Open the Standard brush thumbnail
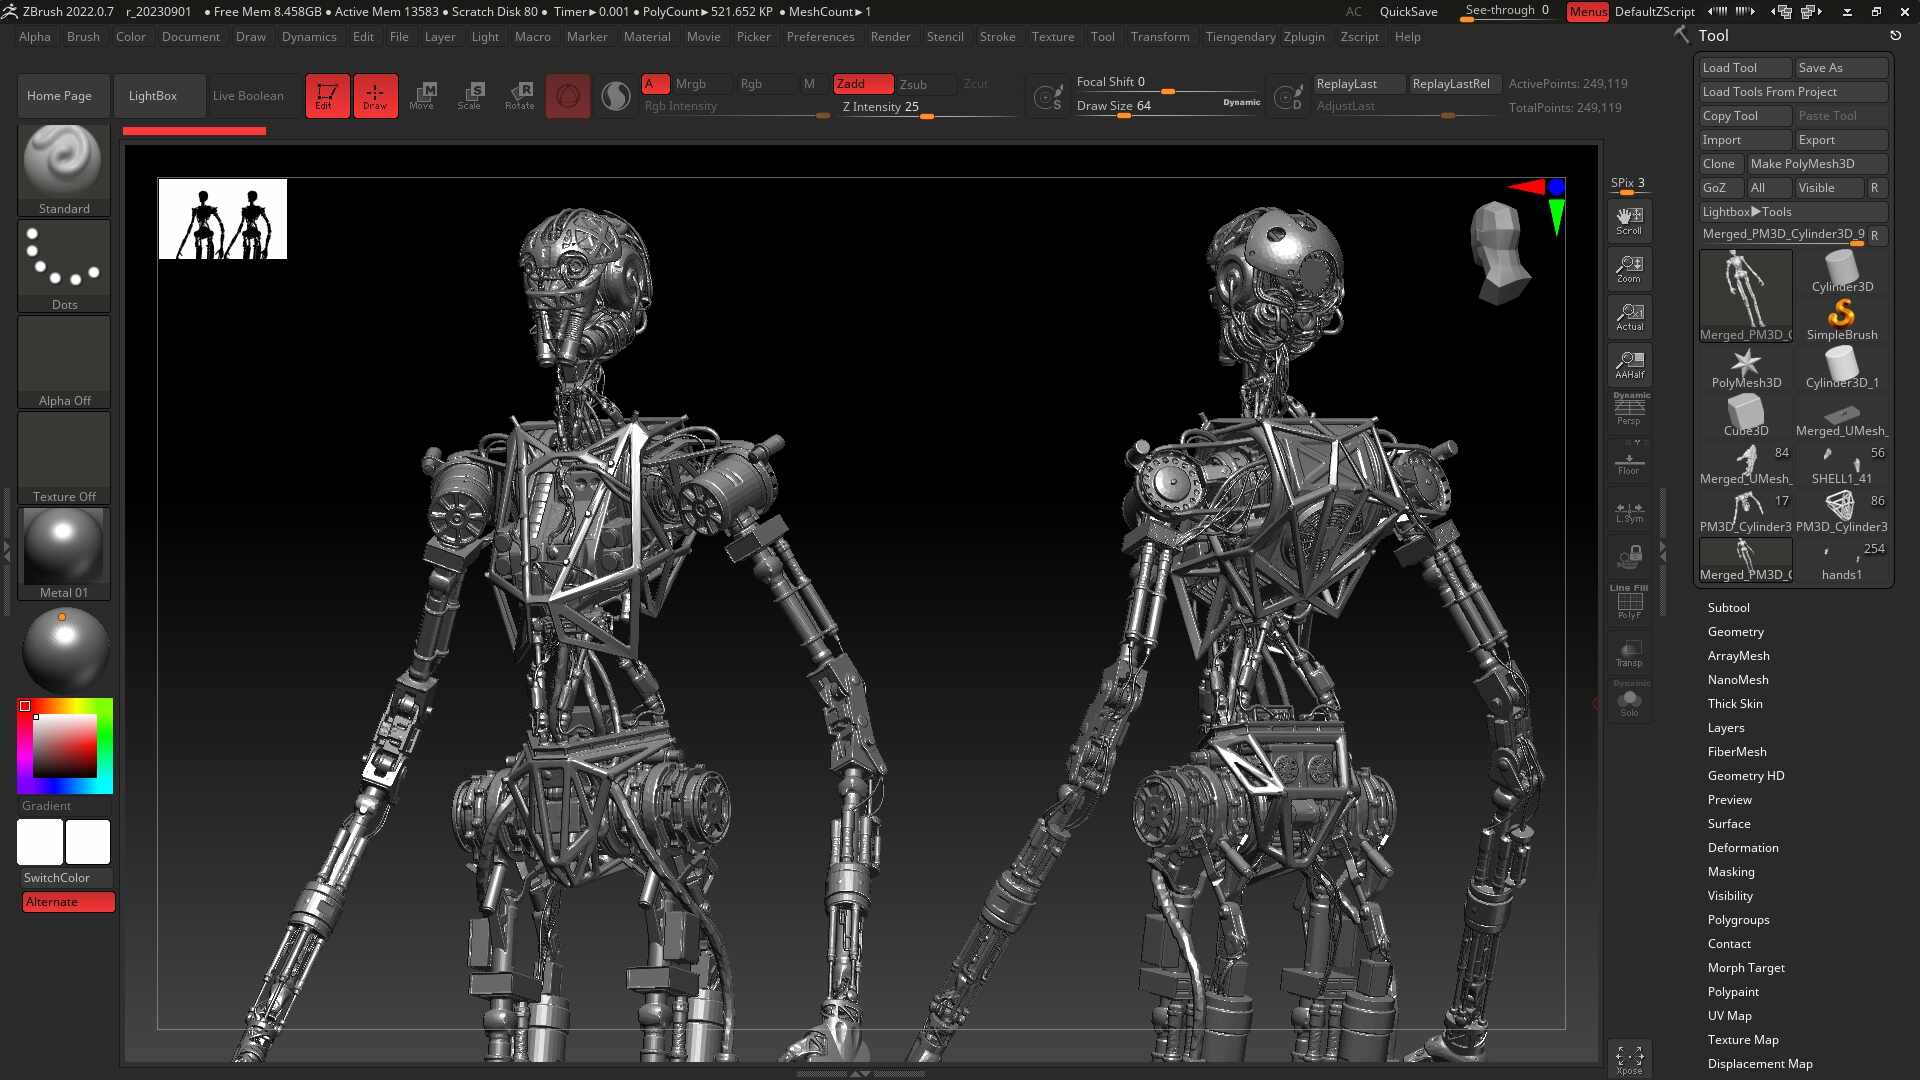The image size is (1920, 1080). pos(64,170)
